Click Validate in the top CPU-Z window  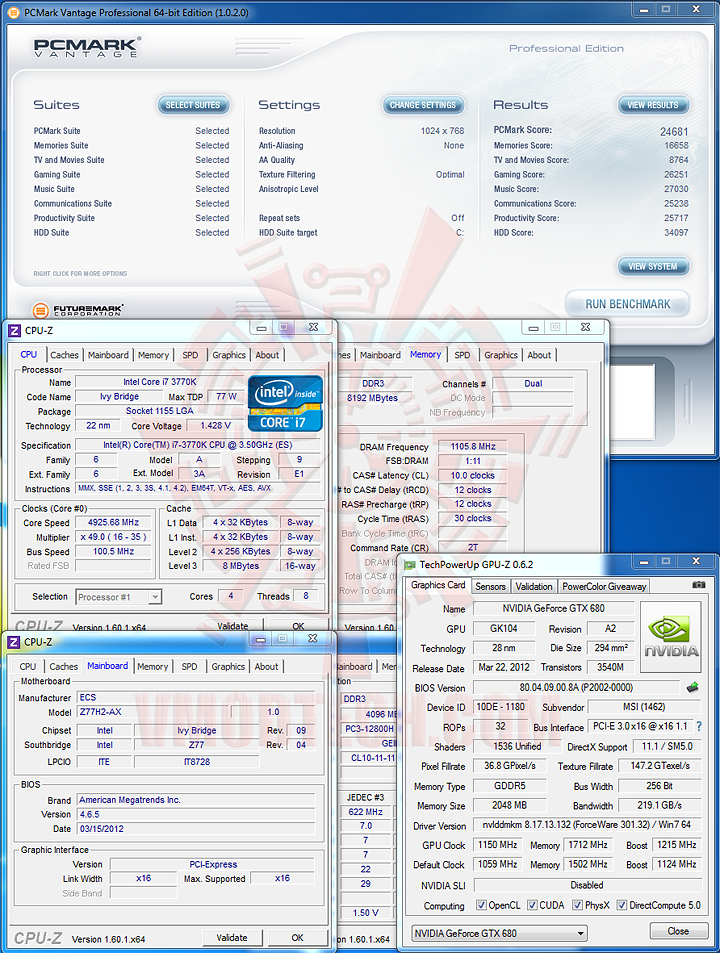(x=233, y=625)
